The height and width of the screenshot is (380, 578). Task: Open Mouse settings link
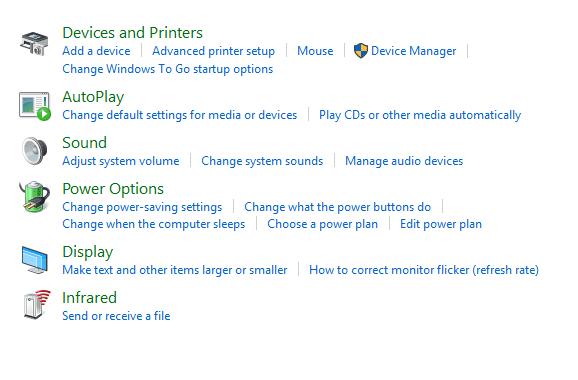click(315, 51)
